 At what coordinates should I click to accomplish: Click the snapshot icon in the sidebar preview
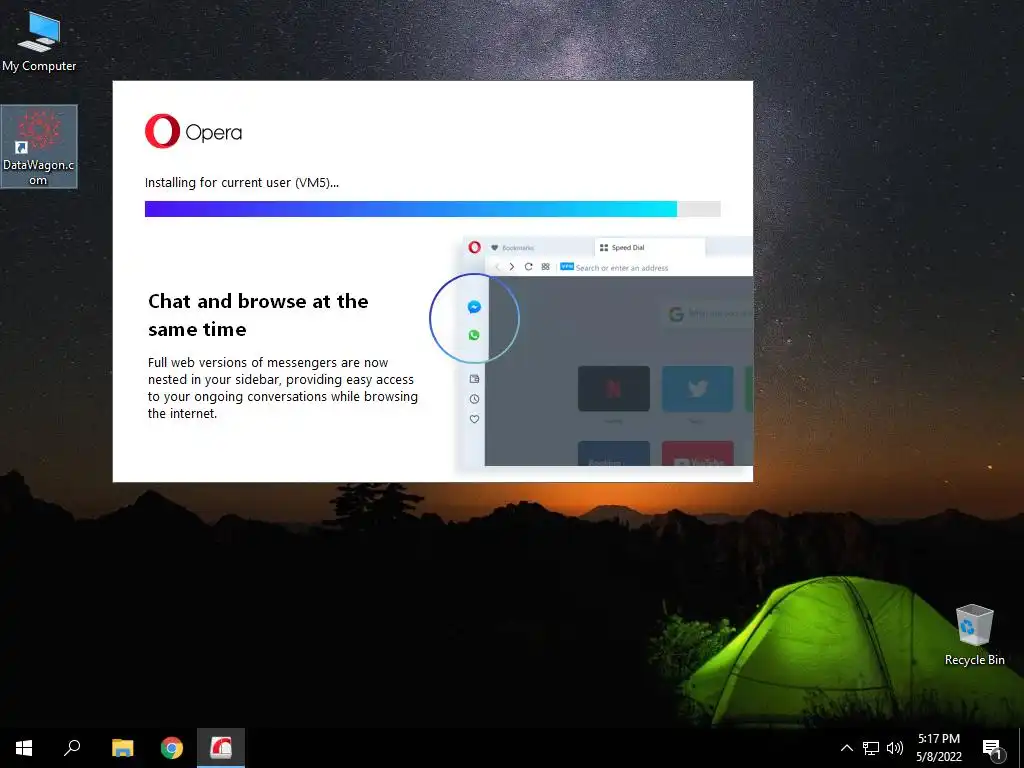(474, 379)
